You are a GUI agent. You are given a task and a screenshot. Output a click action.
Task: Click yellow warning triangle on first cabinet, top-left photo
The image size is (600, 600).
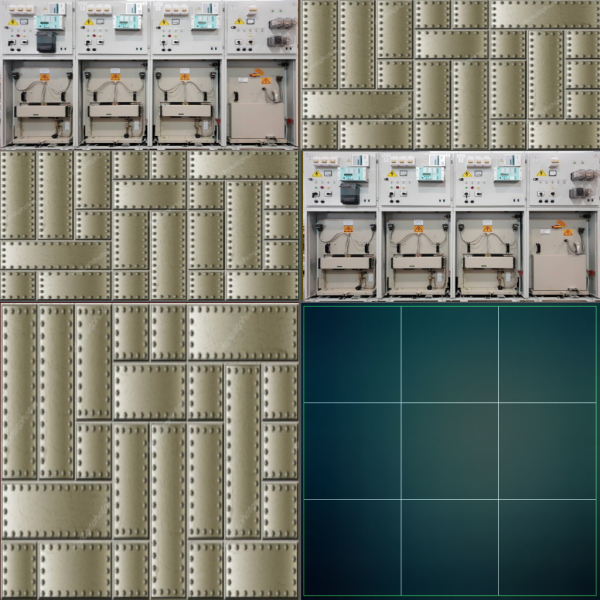14,24
